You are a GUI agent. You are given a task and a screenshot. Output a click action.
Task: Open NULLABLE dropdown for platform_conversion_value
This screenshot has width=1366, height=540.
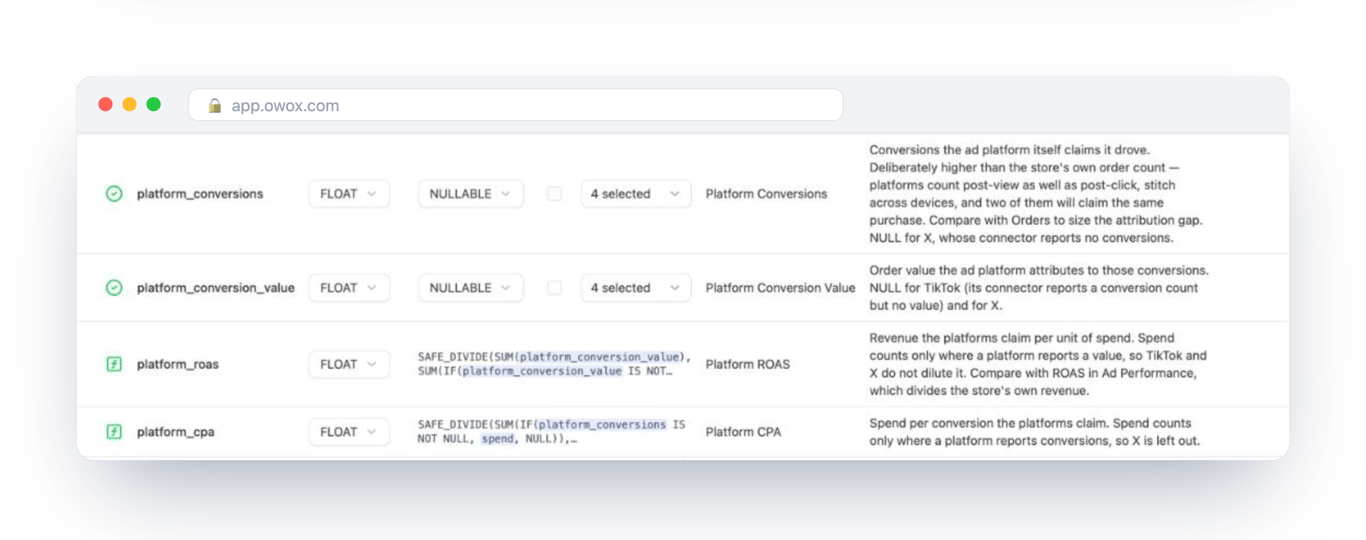(471, 288)
